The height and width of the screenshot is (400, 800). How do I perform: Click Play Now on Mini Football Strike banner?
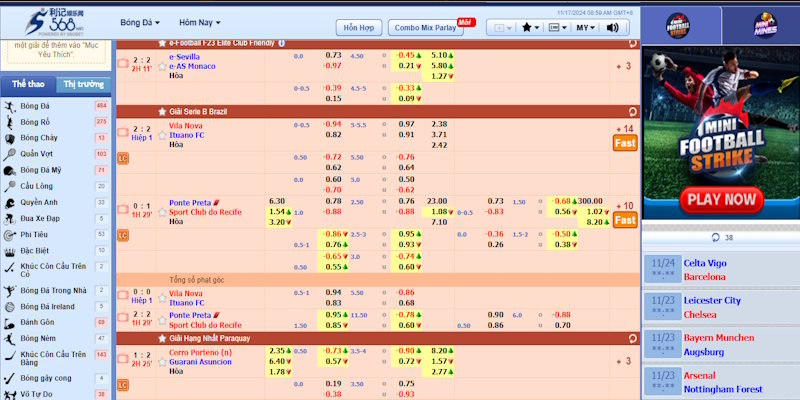[721, 200]
